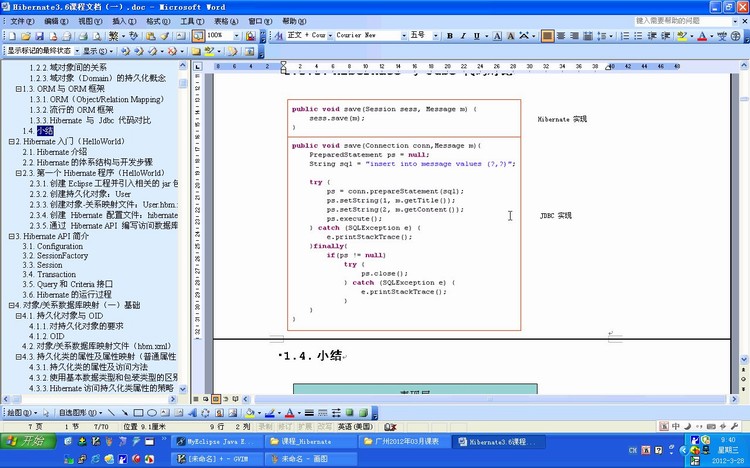
Task: Toggle italic formatting
Action: 463,36
